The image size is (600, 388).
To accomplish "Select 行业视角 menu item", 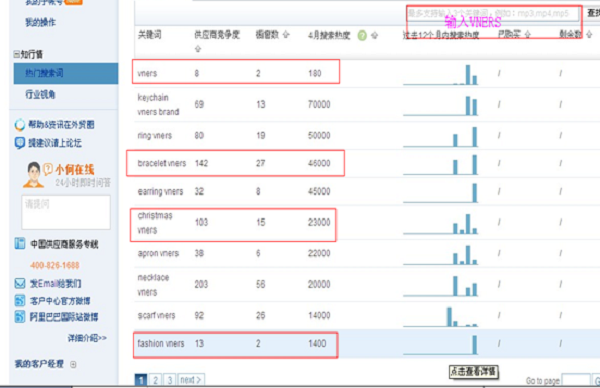I will [x=66, y=94].
